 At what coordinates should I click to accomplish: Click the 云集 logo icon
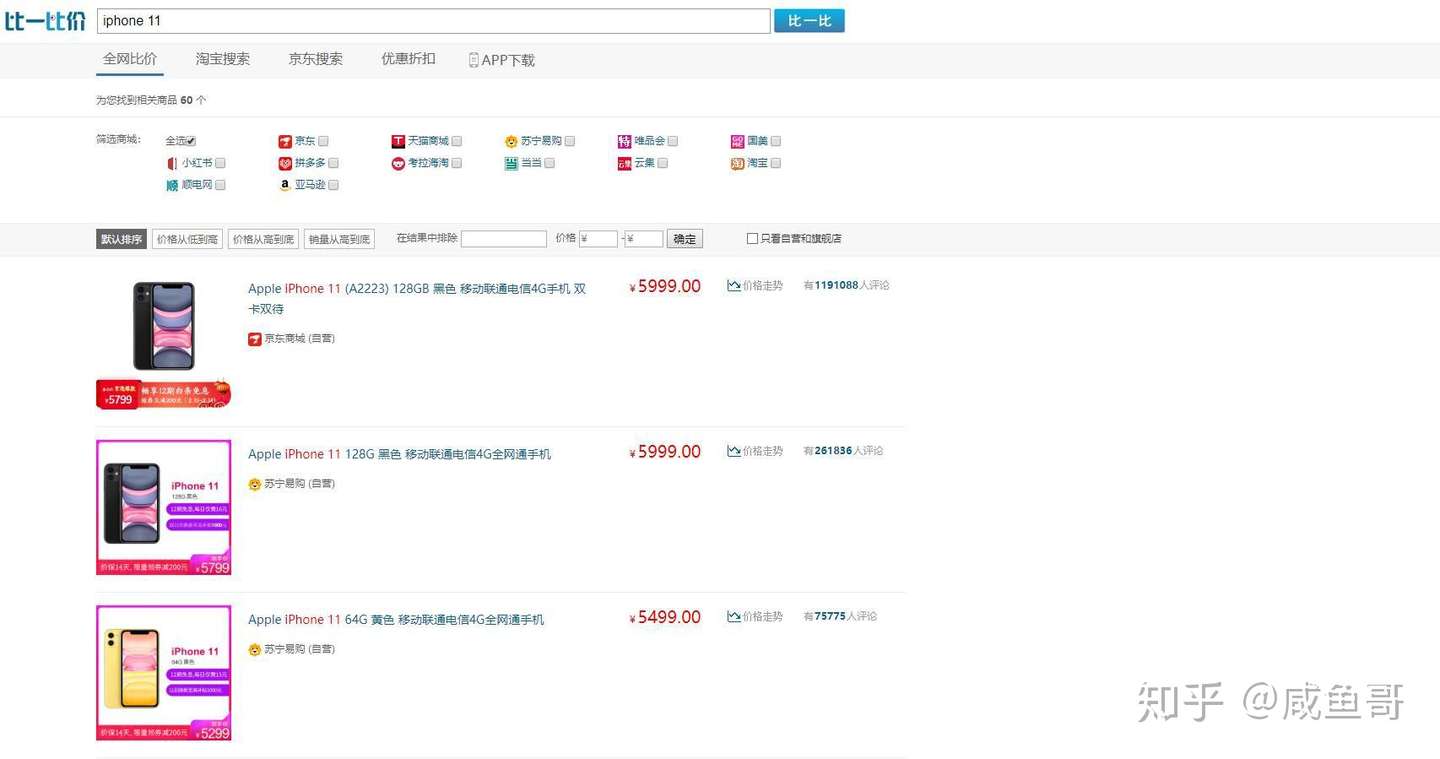click(x=624, y=163)
